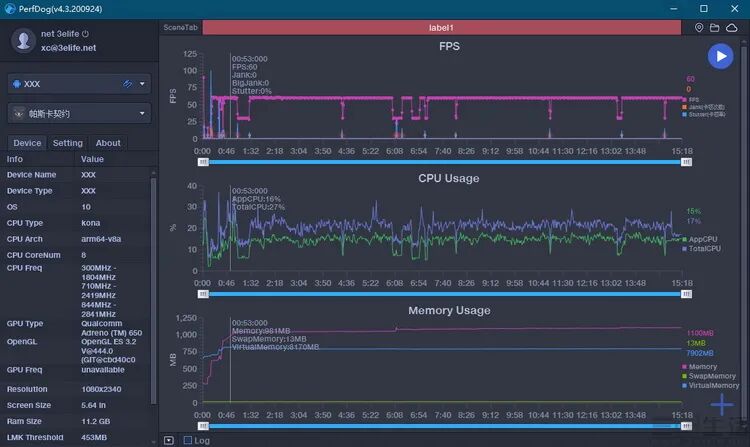Click the xc@3elife.net account email
The width and height of the screenshot is (750, 447).
(68, 48)
